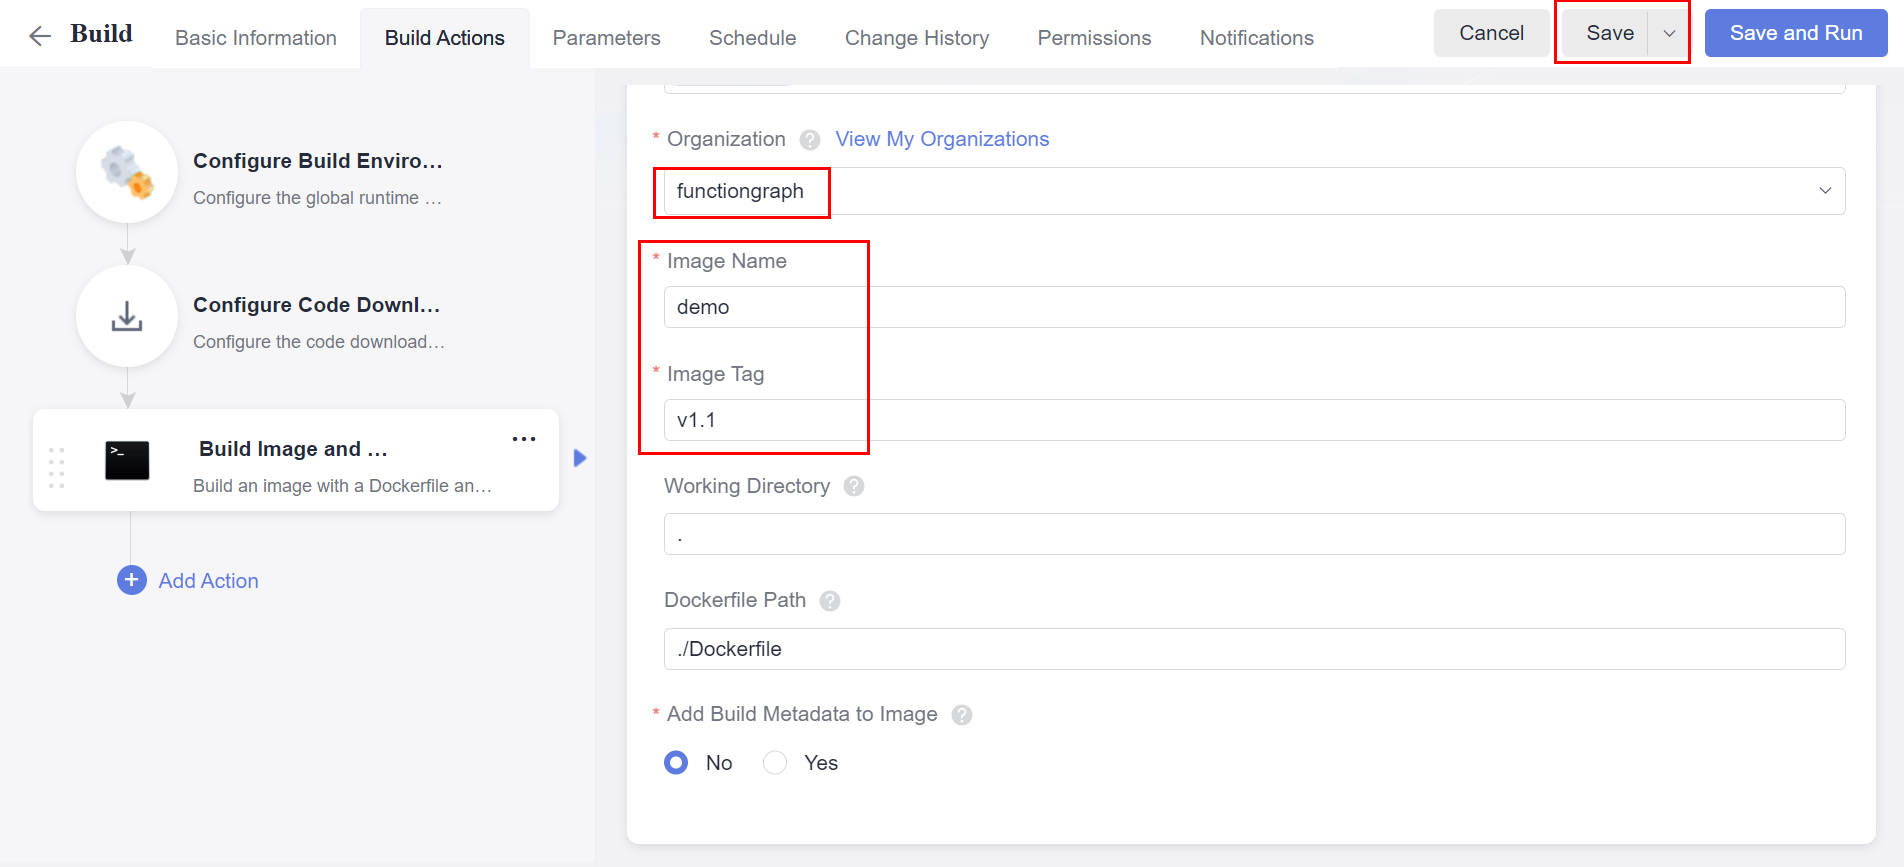Viewport: 1904px width, 867px height.
Task: Expand the Organization dropdown
Action: pyautogui.click(x=1824, y=191)
